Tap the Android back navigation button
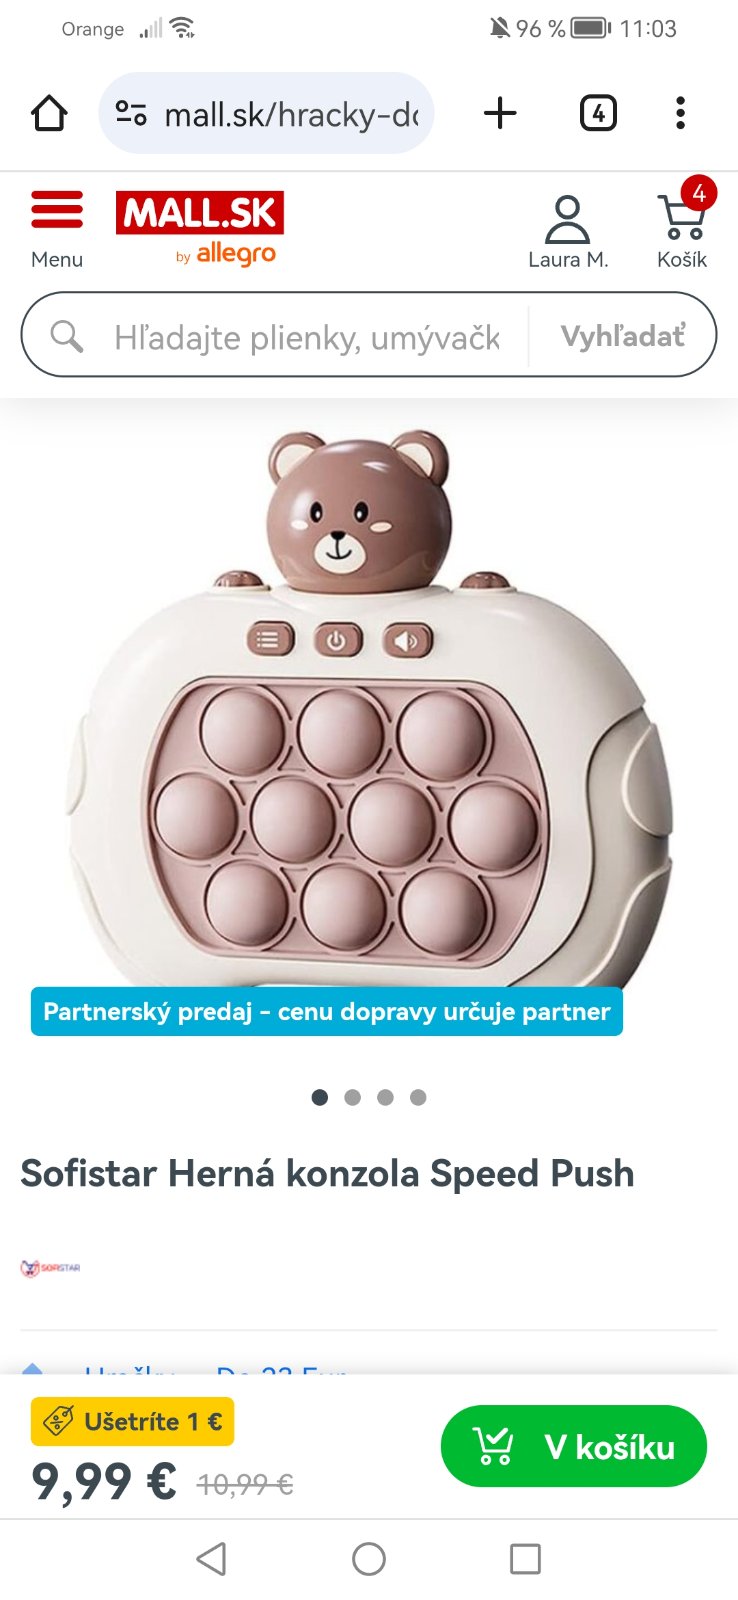738x1600 pixels. point(211,1558)
